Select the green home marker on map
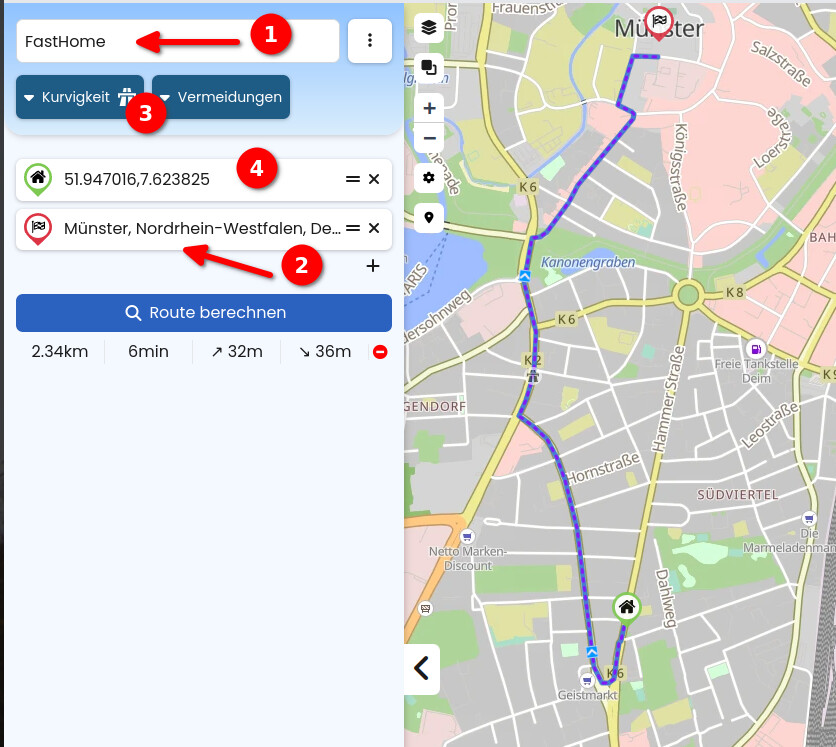This screenshot has width=836, height=747. pyautogui.click(x=627, y=606)
